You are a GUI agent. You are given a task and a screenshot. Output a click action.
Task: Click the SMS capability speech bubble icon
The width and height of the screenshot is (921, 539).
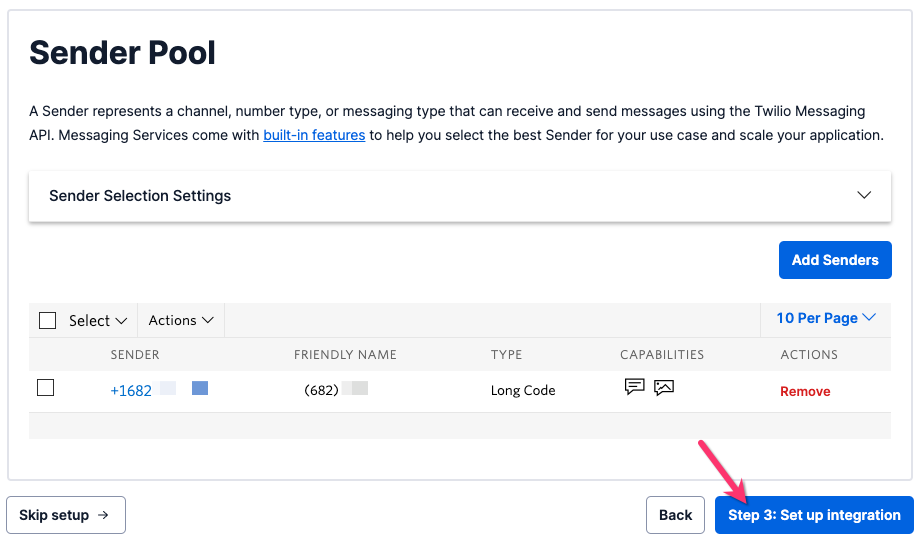tap(634, 387)
